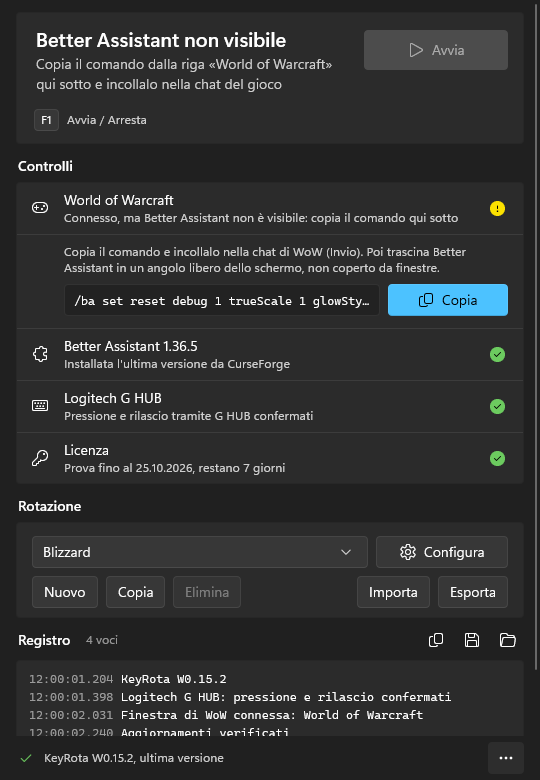Create a new rotation with Nuovo
Viewport: 540px width, 780px height.
[65, 592]
